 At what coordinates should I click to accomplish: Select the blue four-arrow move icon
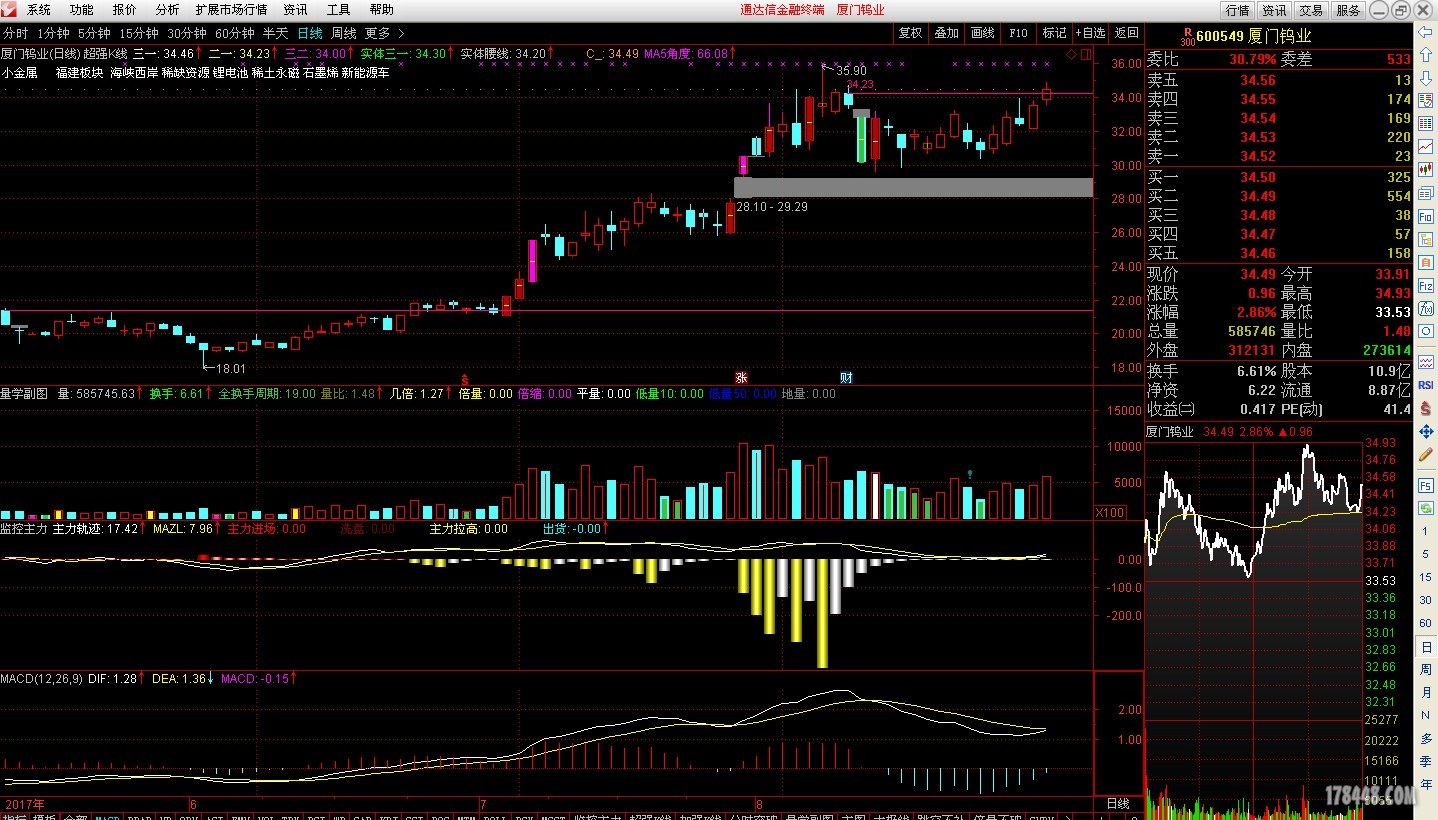pos(1425,431)
